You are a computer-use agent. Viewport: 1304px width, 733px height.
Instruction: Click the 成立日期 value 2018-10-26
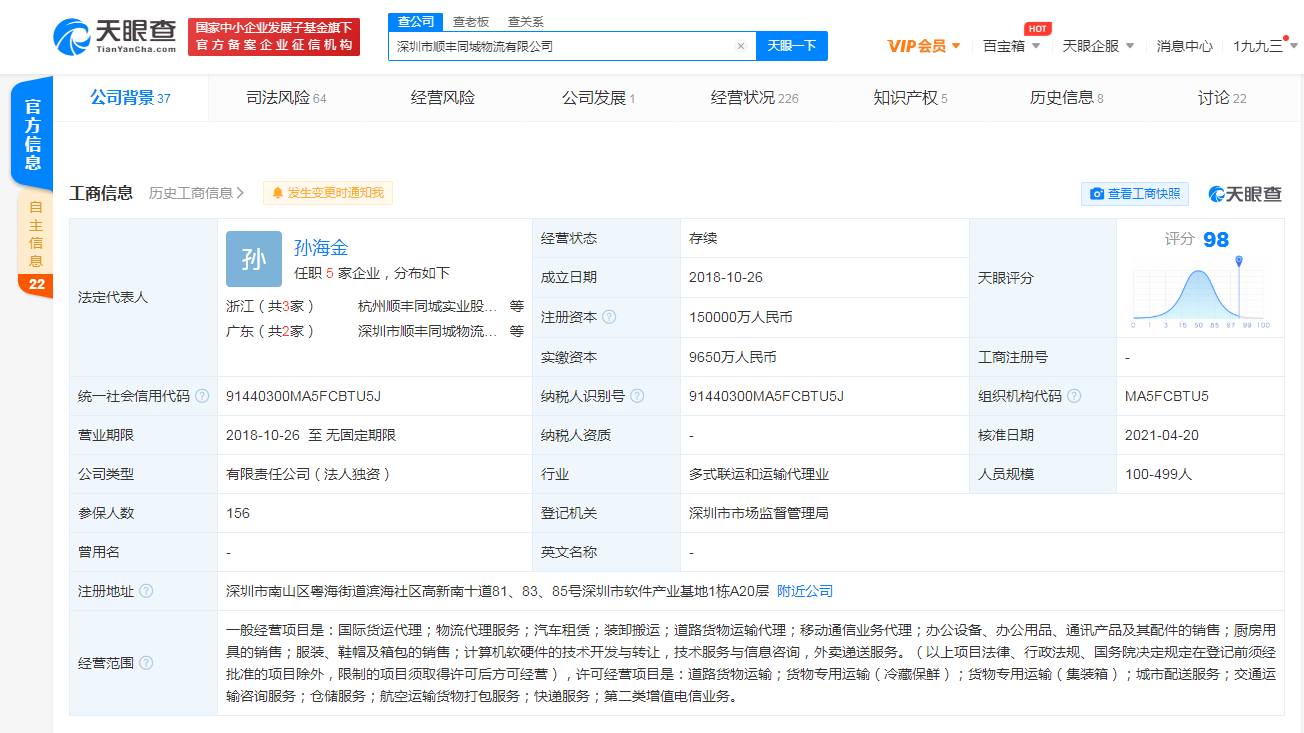(726, 277)
